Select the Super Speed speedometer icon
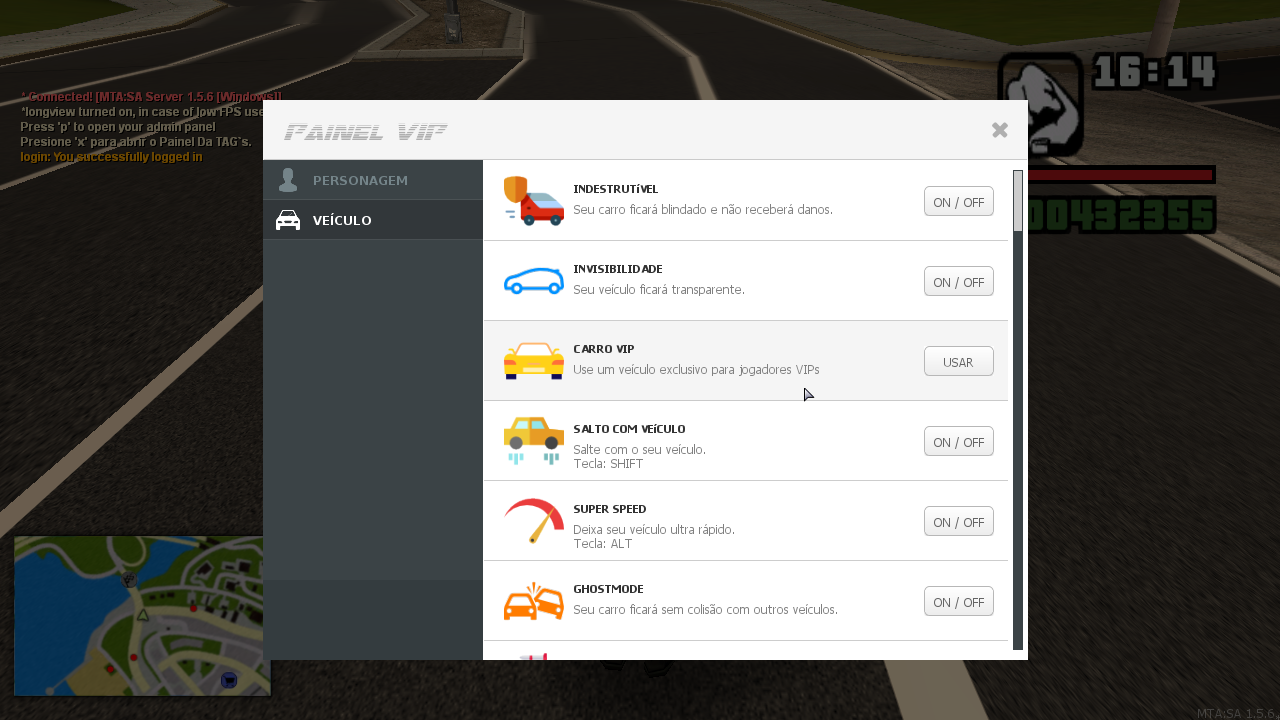This screenshot has height=720, width=1280. (533, 520)
